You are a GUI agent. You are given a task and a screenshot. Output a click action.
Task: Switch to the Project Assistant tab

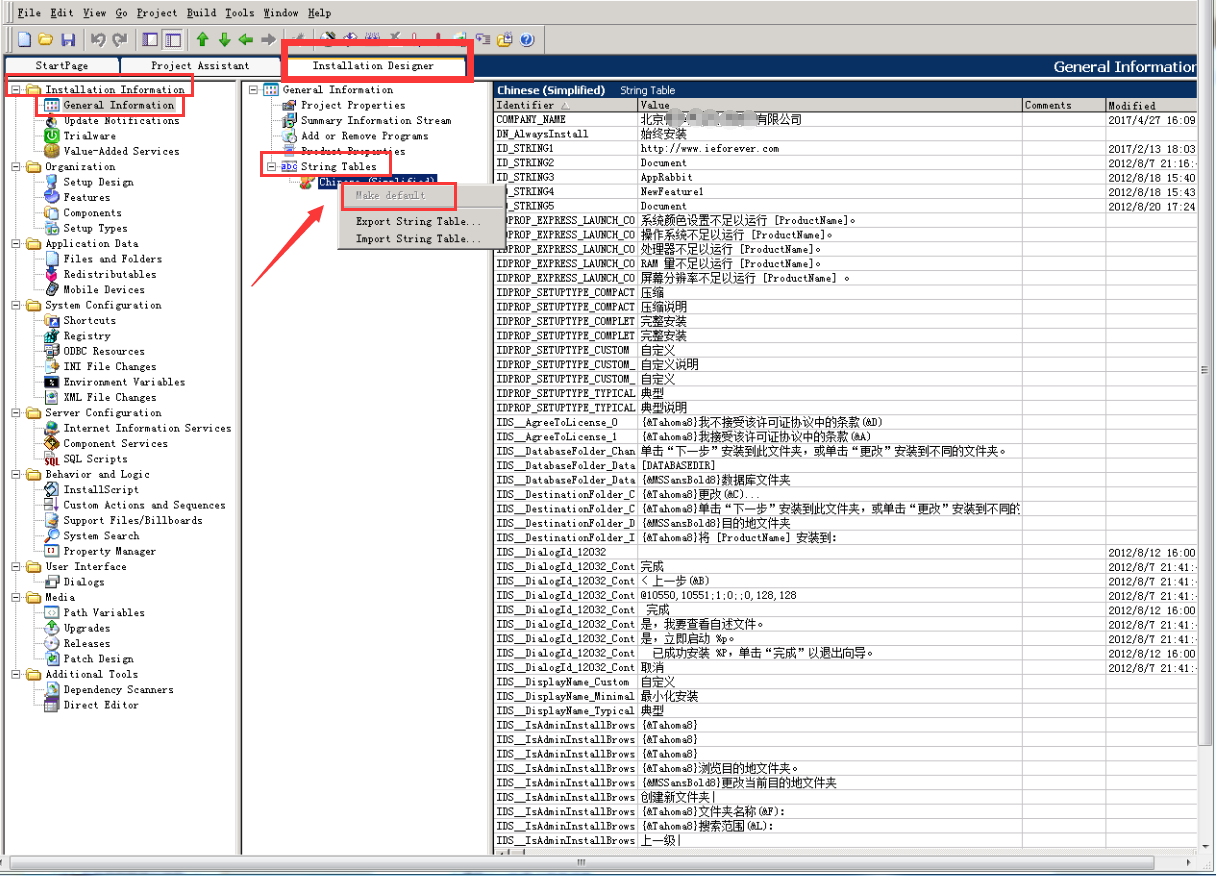point(200,66)
